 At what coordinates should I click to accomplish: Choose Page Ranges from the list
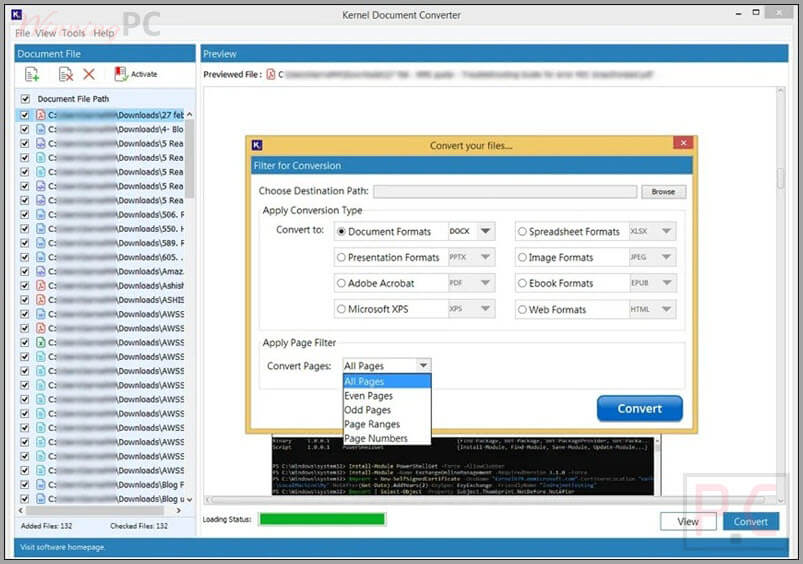click(x=387, y=424)
